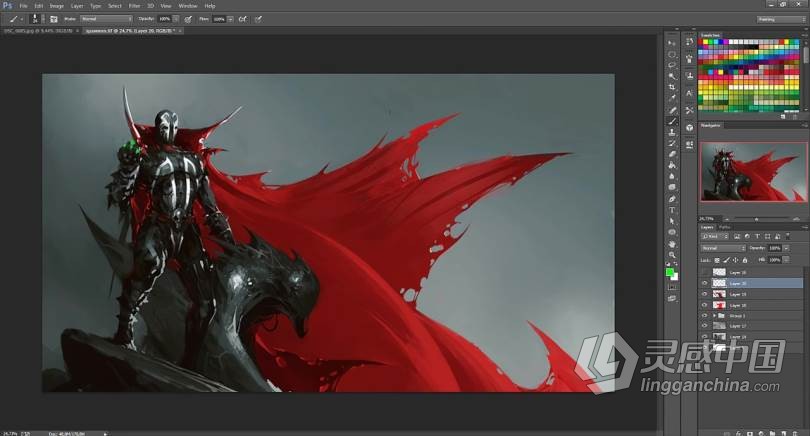Select the Crop tool
The width and height of the screenshot is (810, 436).
(x=672, y=87)
